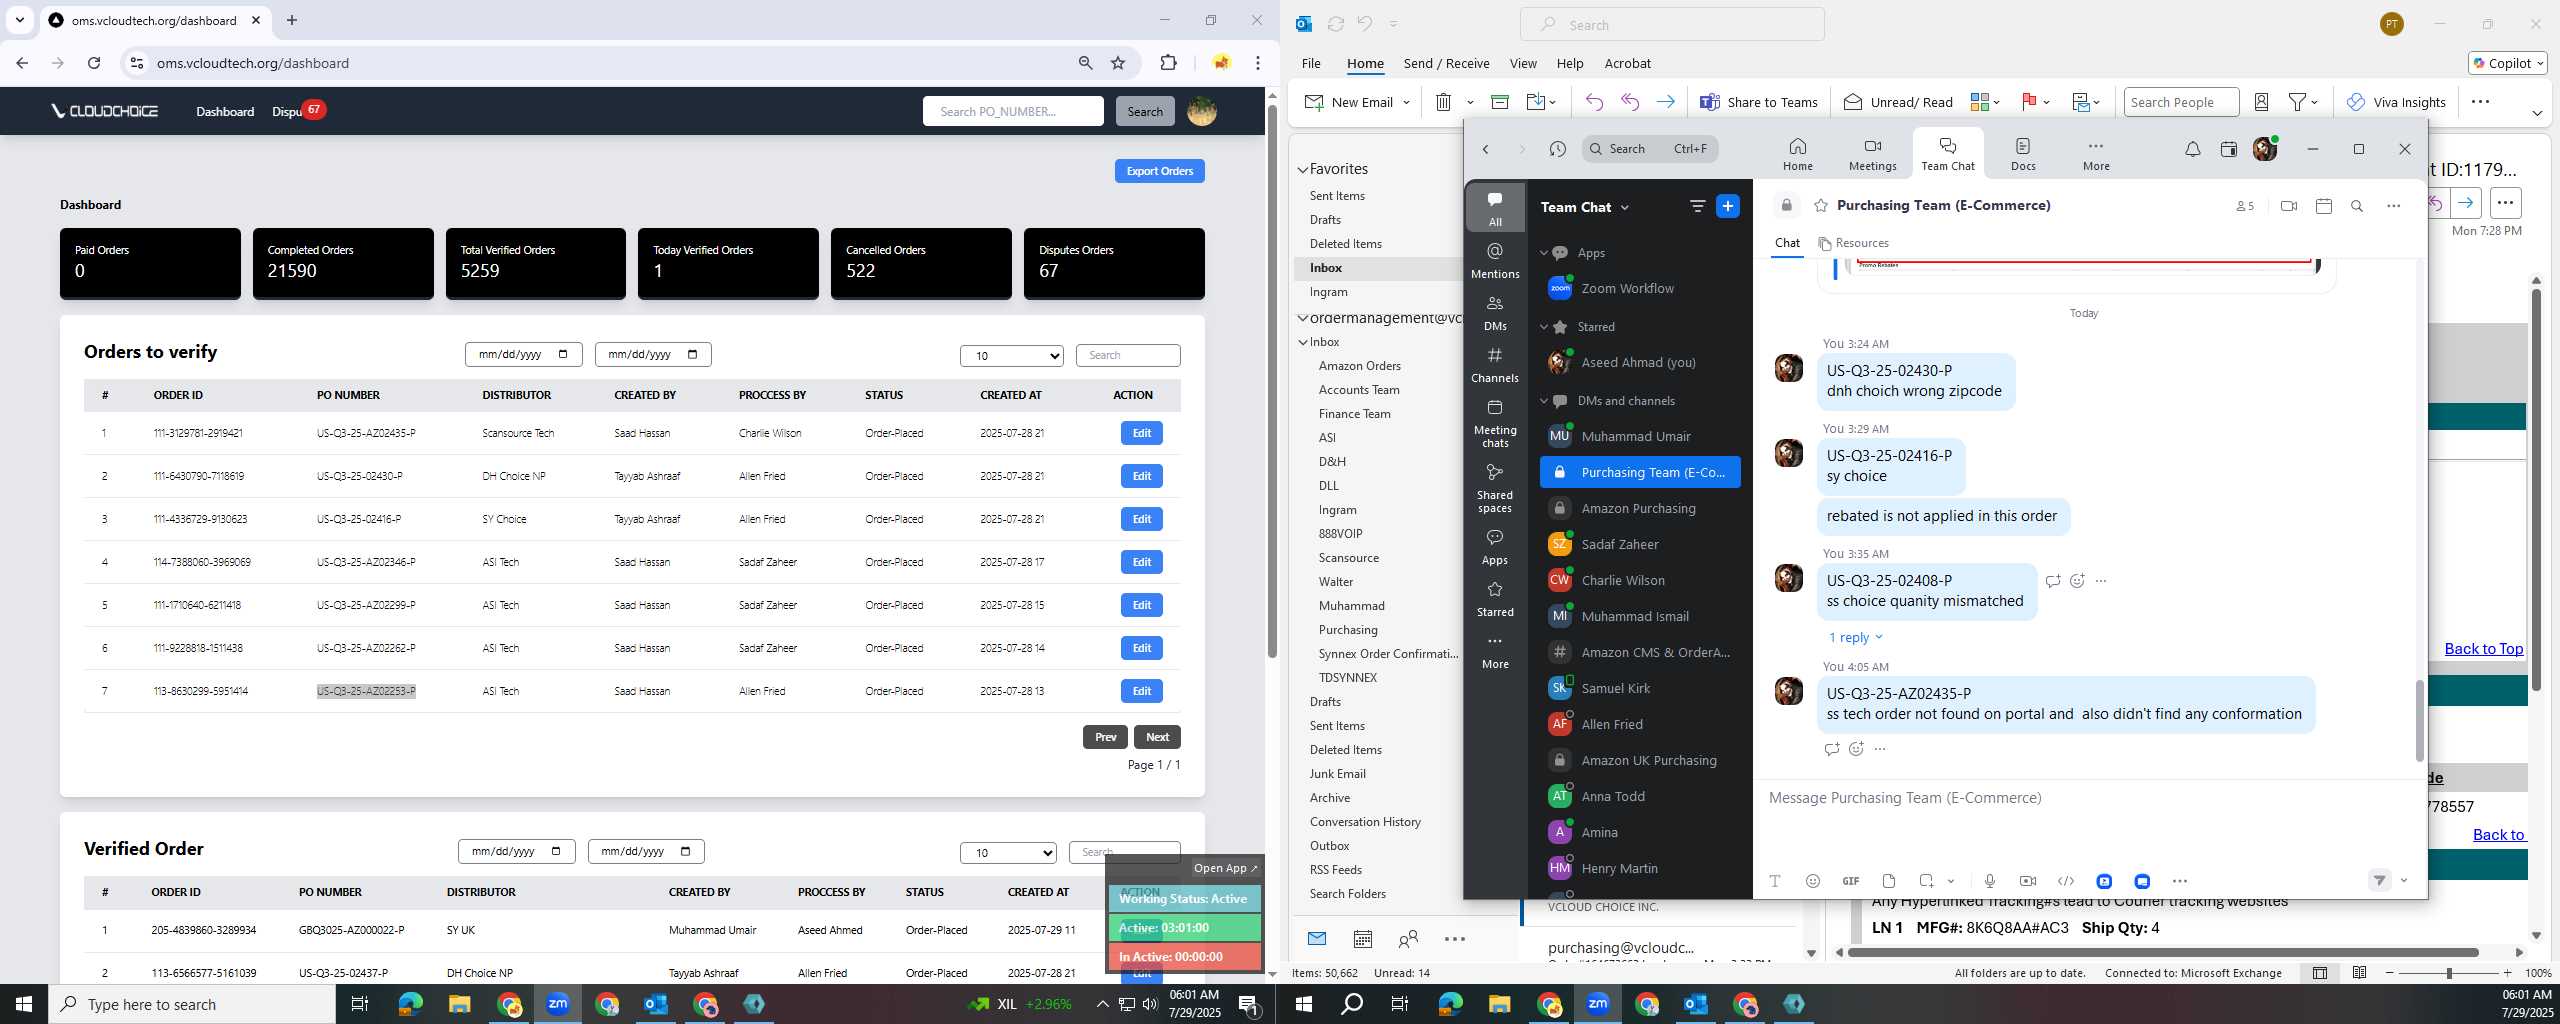Click Edit for order US-Q3-25-02416-P
The width and height of the screenshot is (2560, 1024).
tap(1141, 519)
